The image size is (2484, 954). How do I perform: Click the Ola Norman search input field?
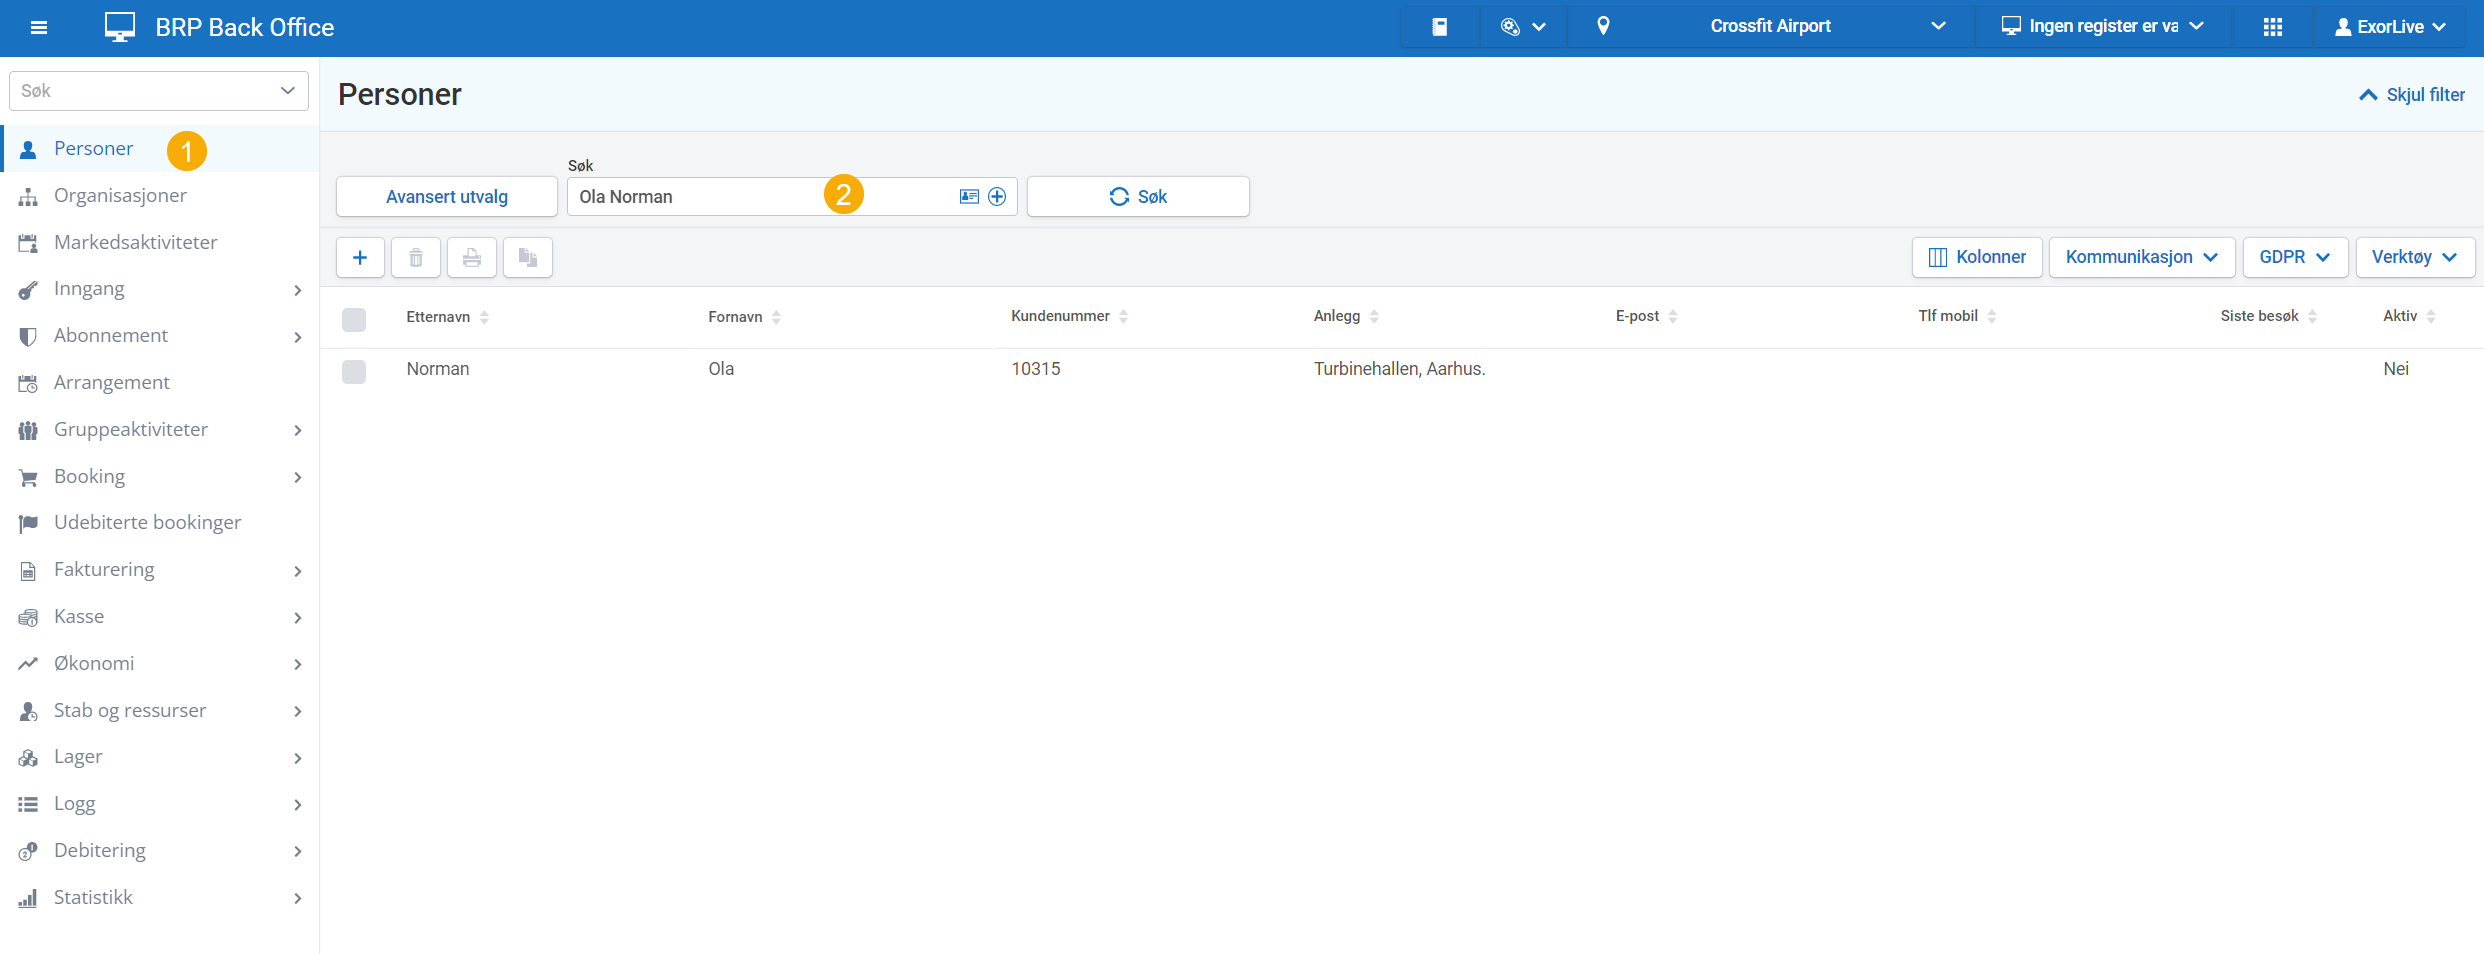pos(792,197)
